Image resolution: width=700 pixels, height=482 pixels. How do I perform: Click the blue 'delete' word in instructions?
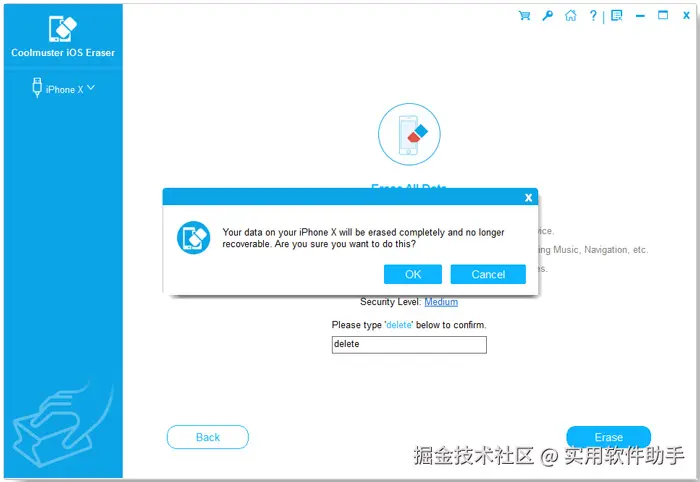coord(399,325)
